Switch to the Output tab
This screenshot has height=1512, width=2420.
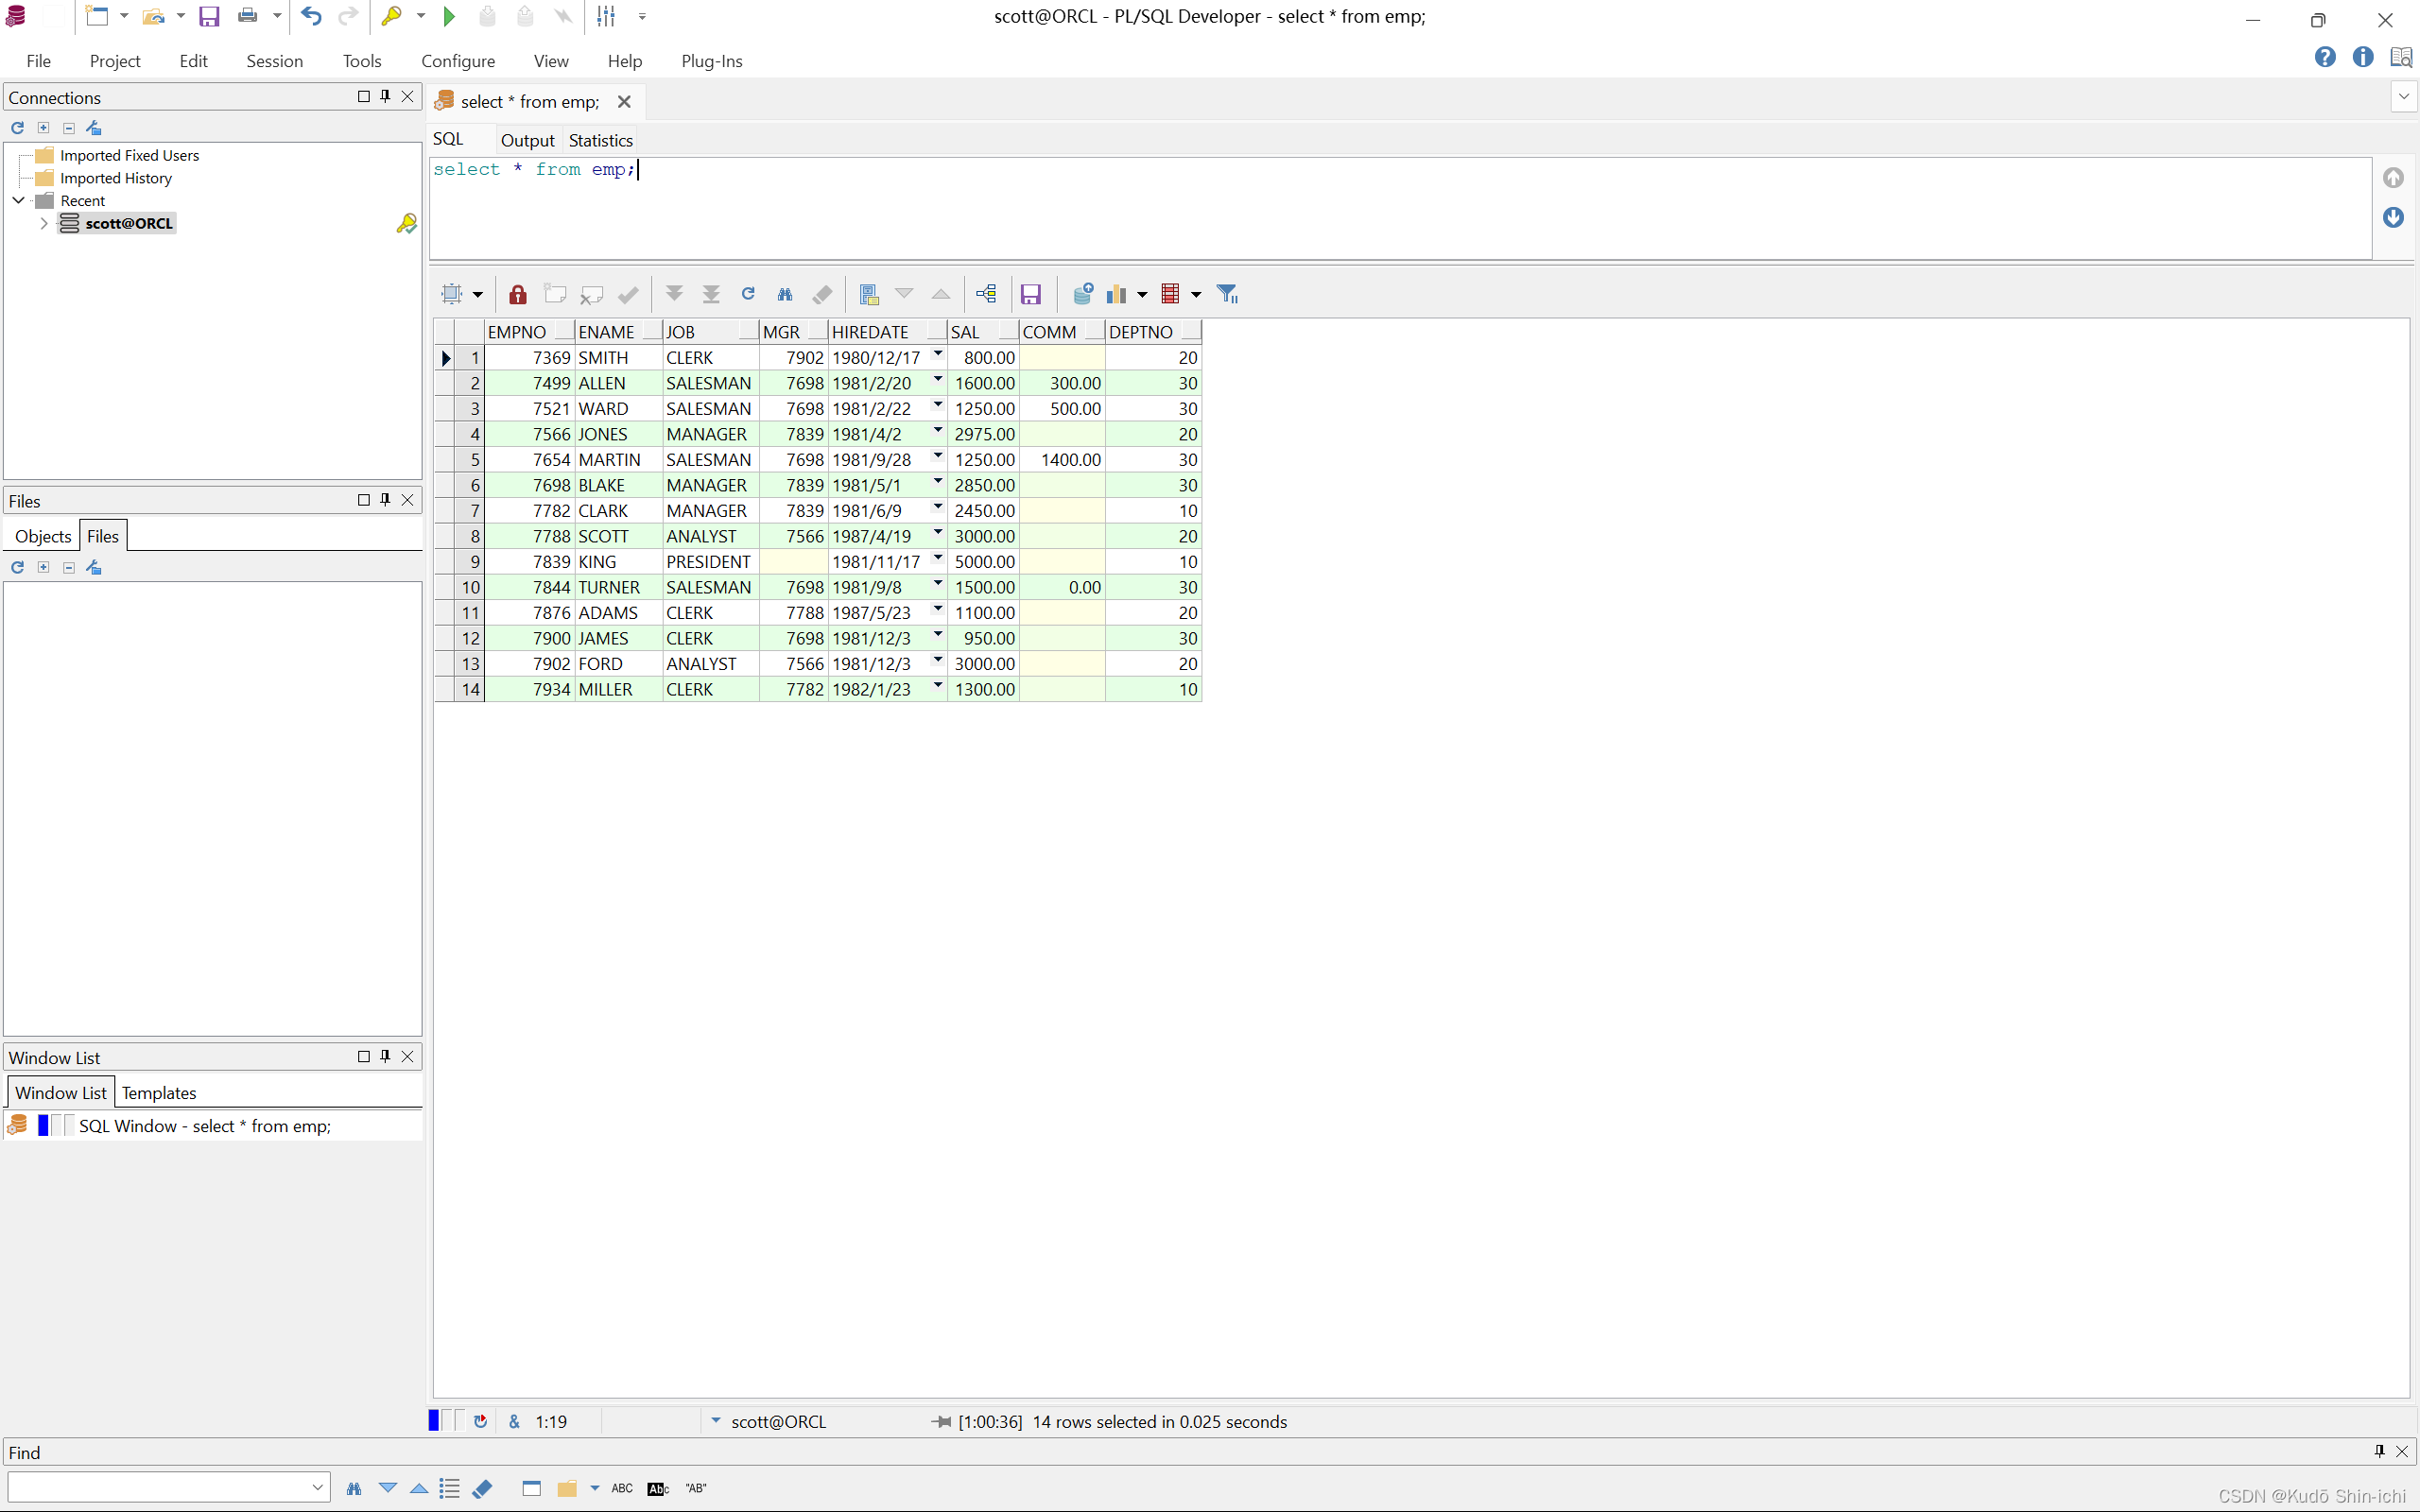point(527,140)
